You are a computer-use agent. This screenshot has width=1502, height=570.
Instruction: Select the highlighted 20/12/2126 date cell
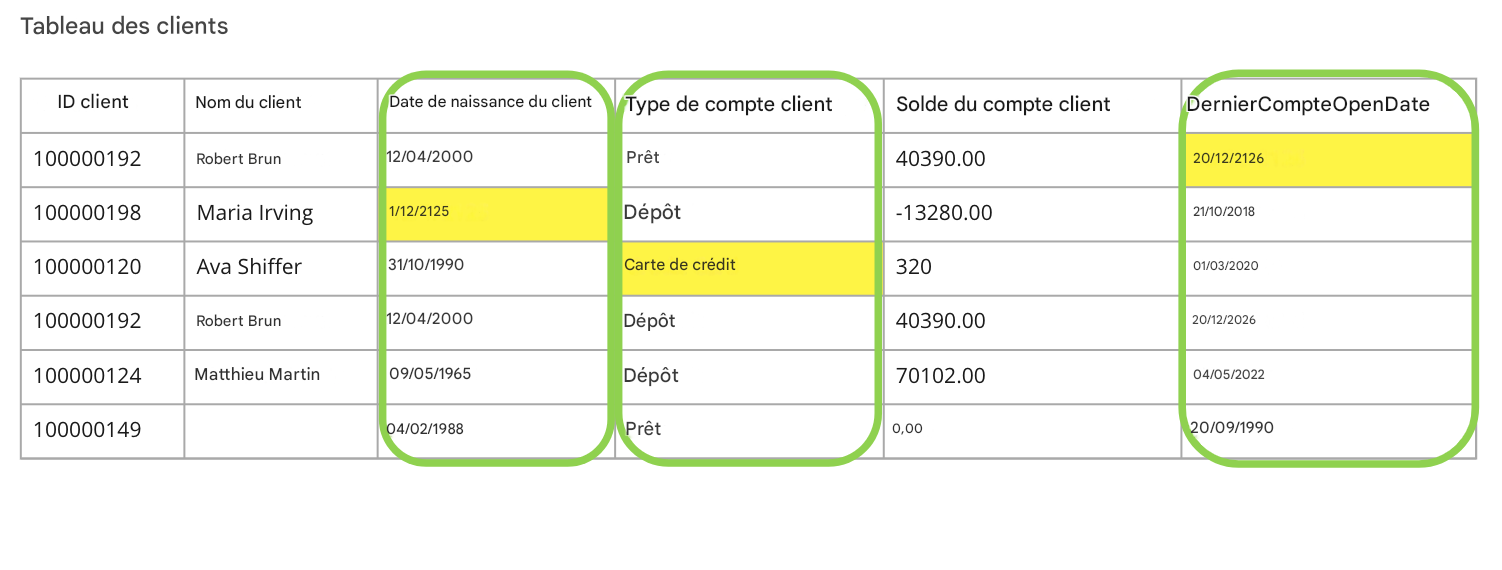(x=1228, y=158)
